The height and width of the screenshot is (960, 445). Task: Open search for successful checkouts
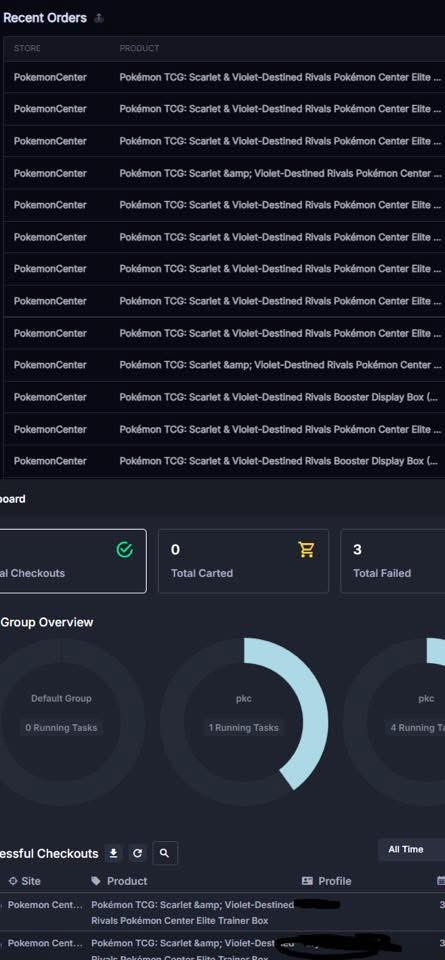(x=165, y=853)
